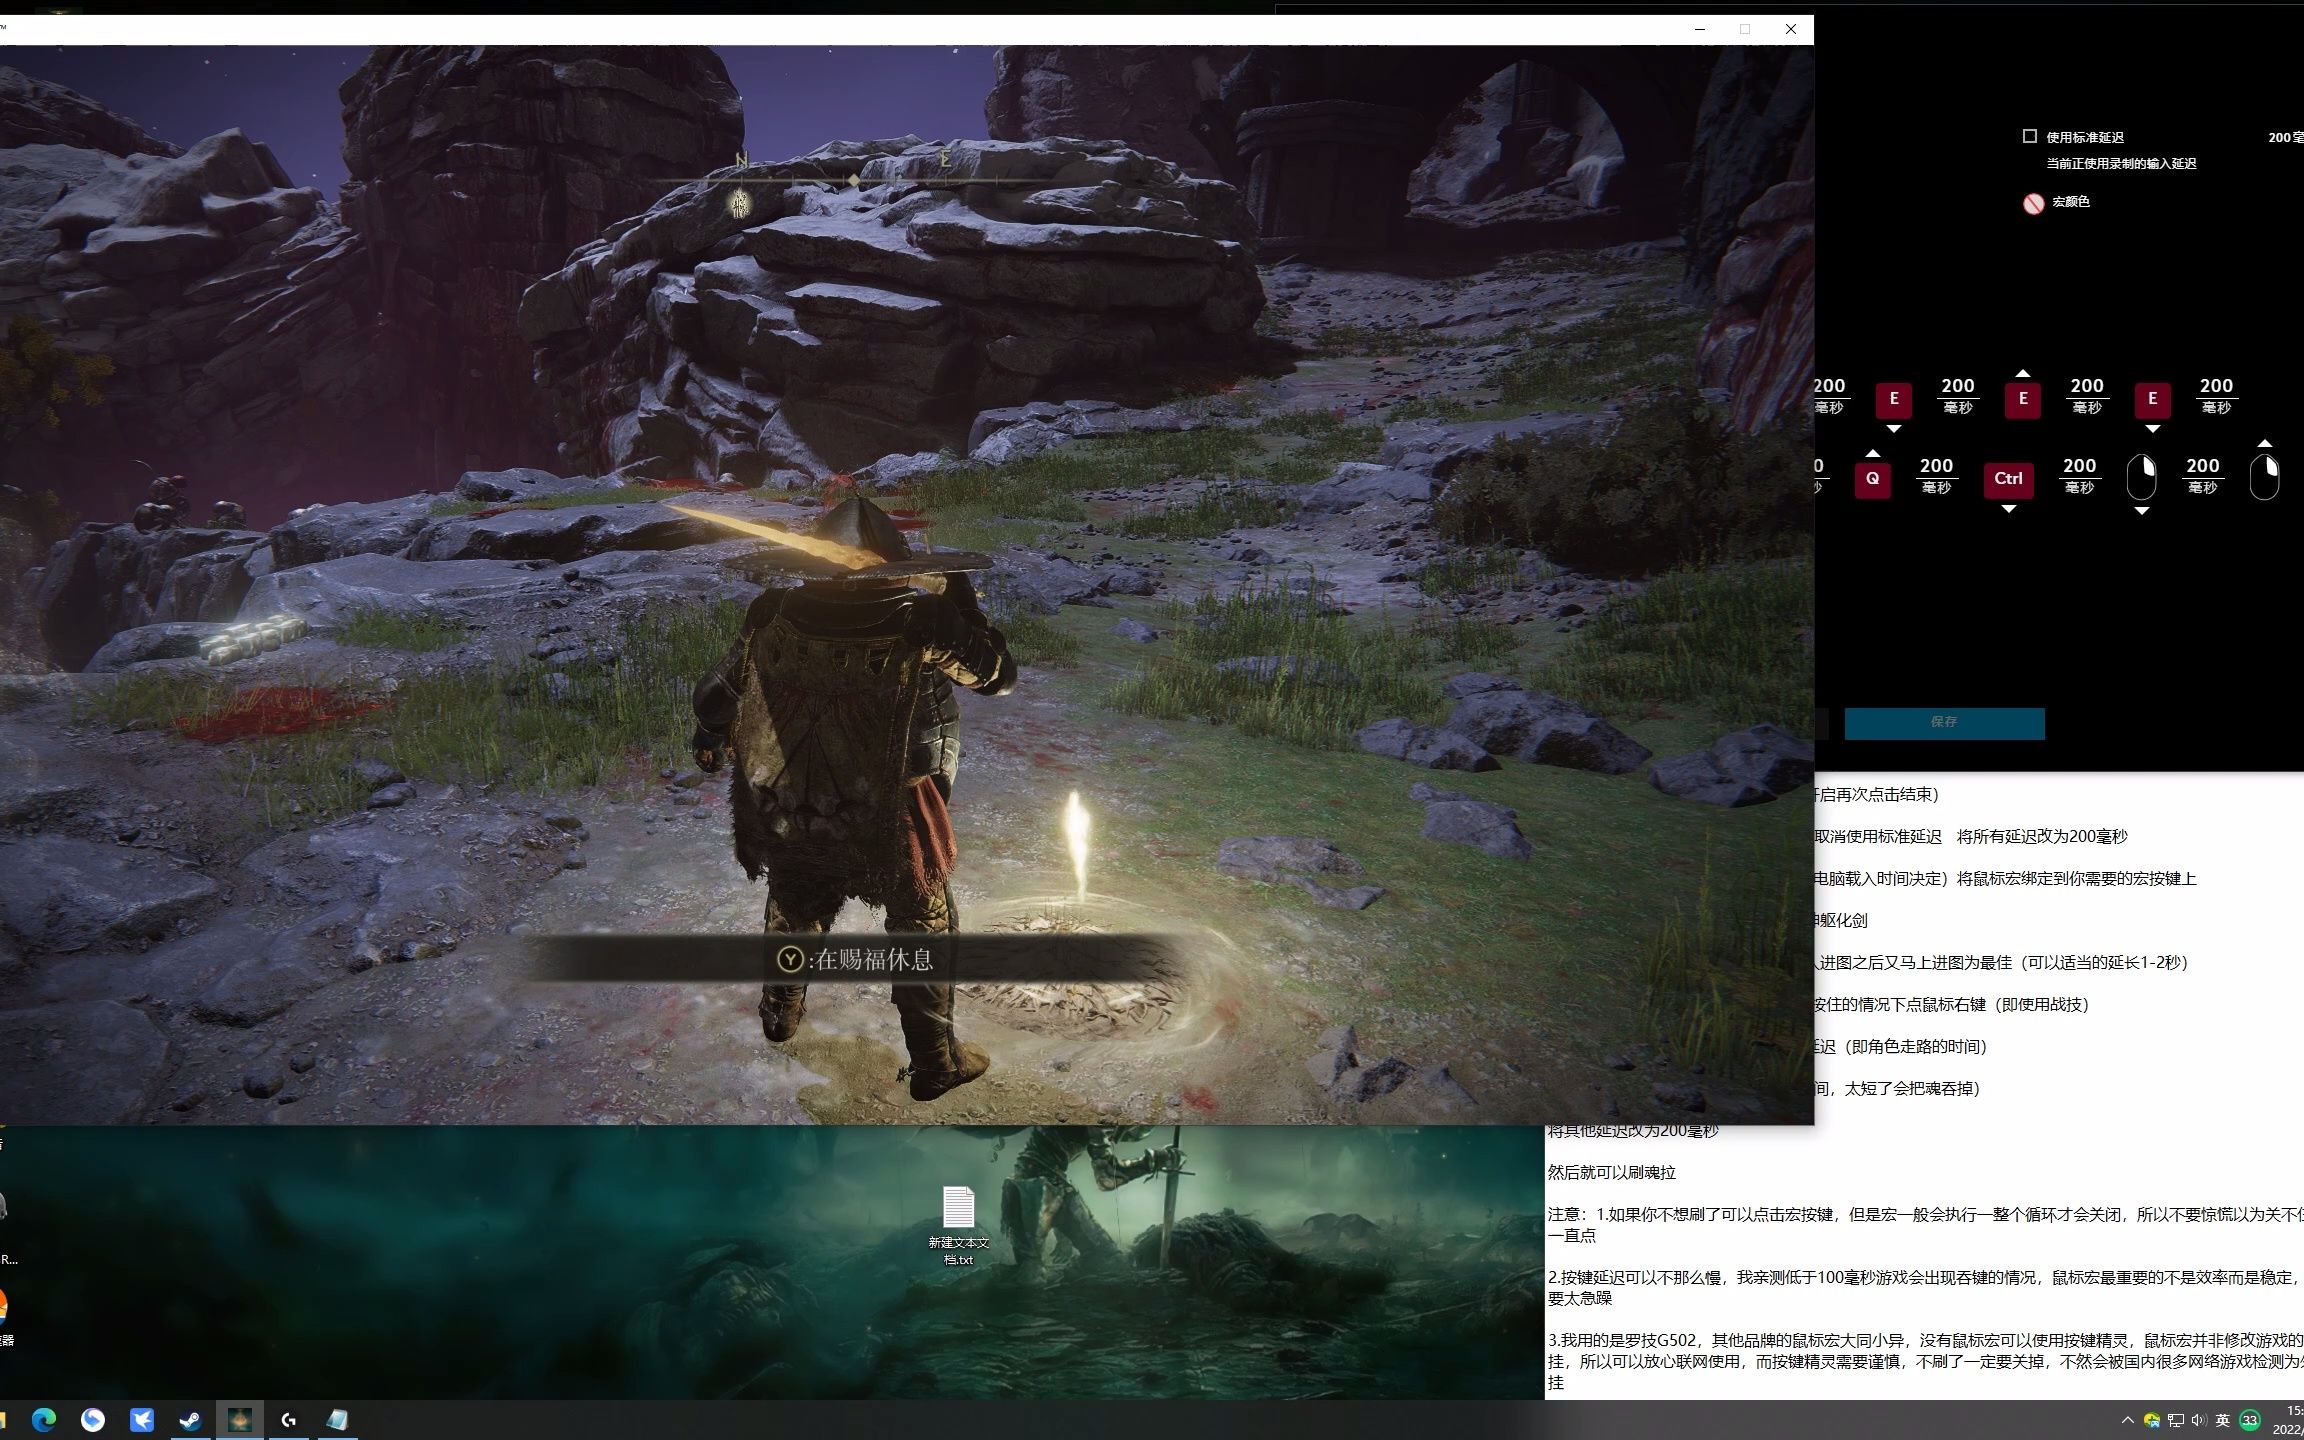The height and width of the screenshot is (1440, 2304).
Task: Select the leftmost E key-down macro step
Action: click(1893, 398)
